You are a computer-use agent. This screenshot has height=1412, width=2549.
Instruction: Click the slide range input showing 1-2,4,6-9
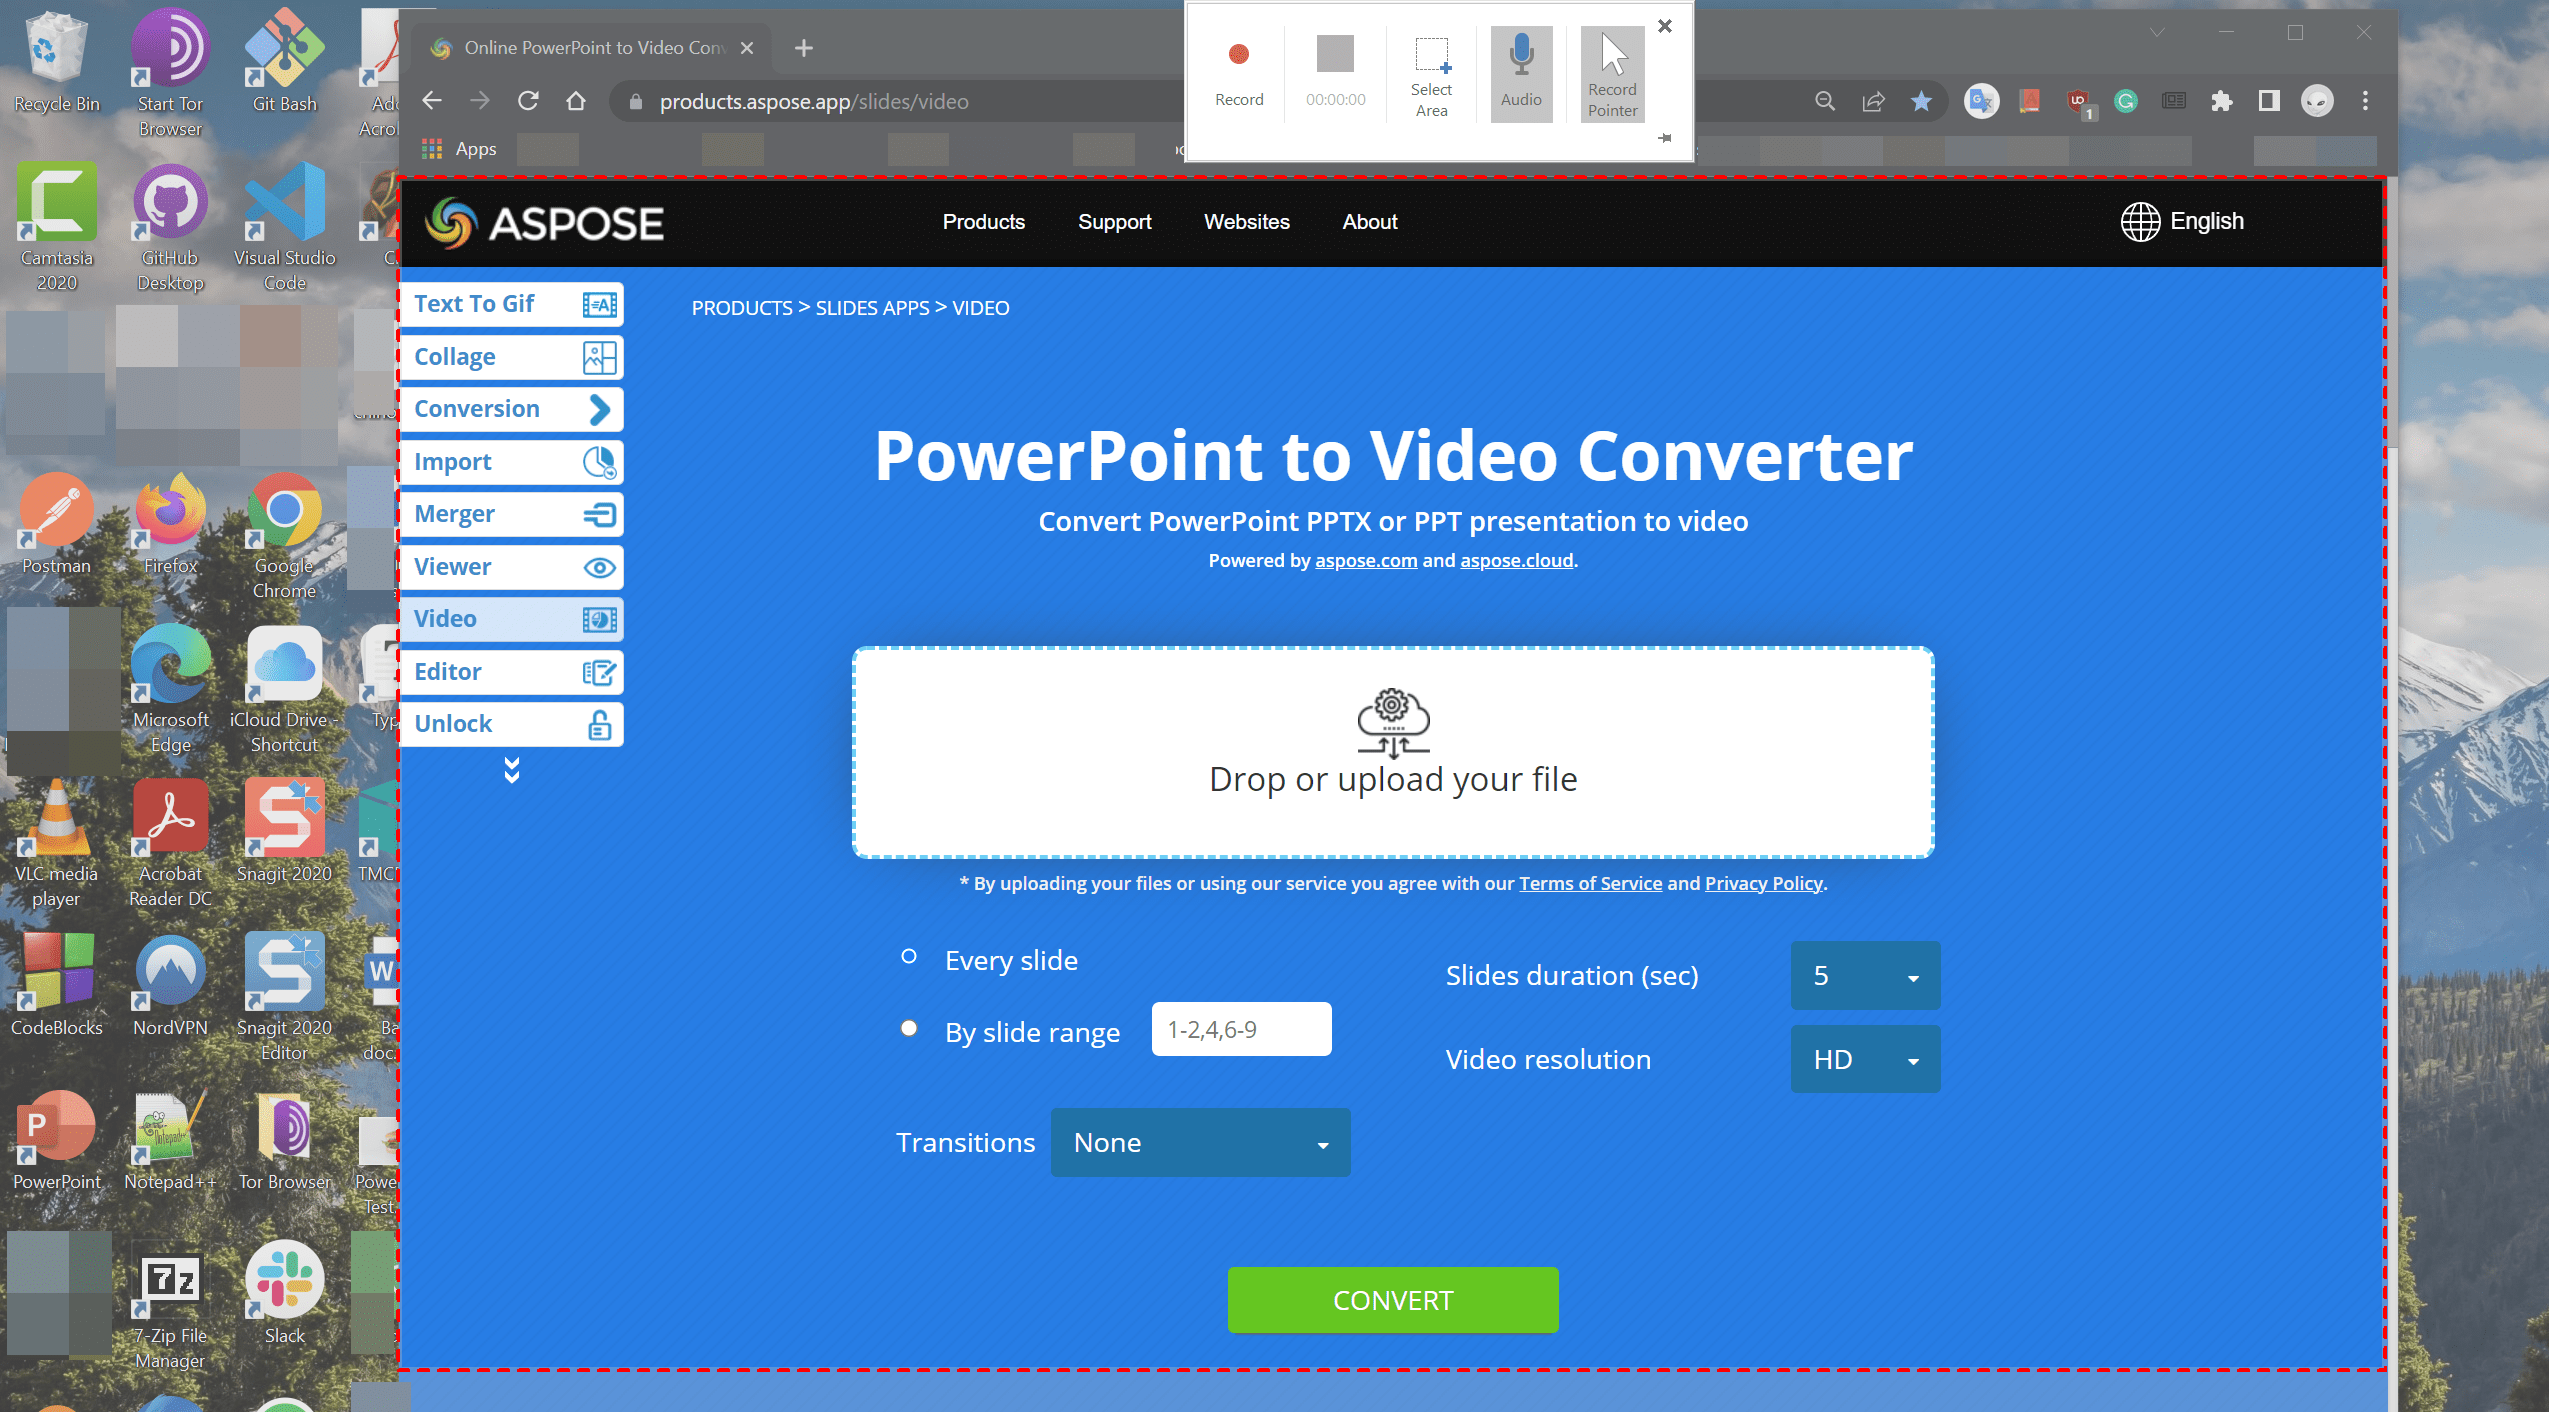1239,1028
